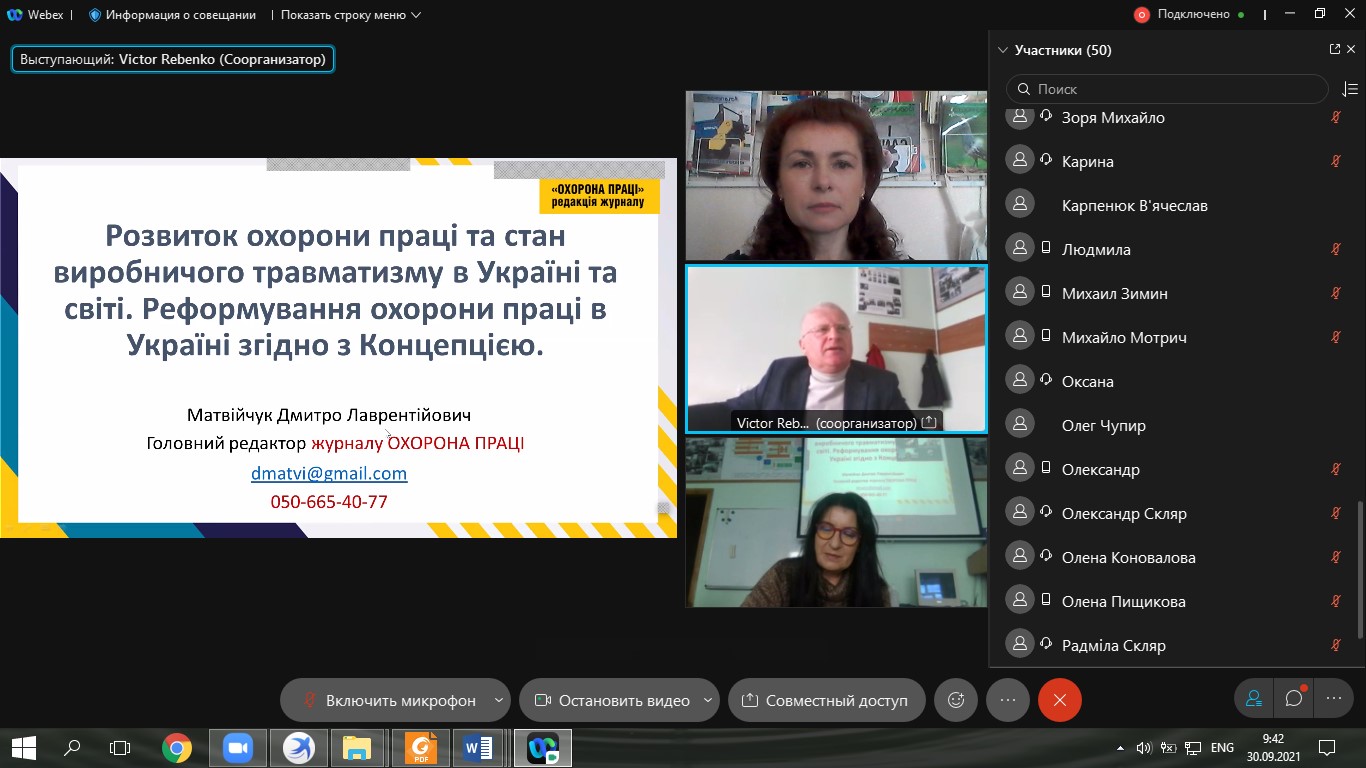1366x768 pixels.
Task: Click the dmatvi@gmail.com email link
Action: pyautogui.click(x=328, y=473)
